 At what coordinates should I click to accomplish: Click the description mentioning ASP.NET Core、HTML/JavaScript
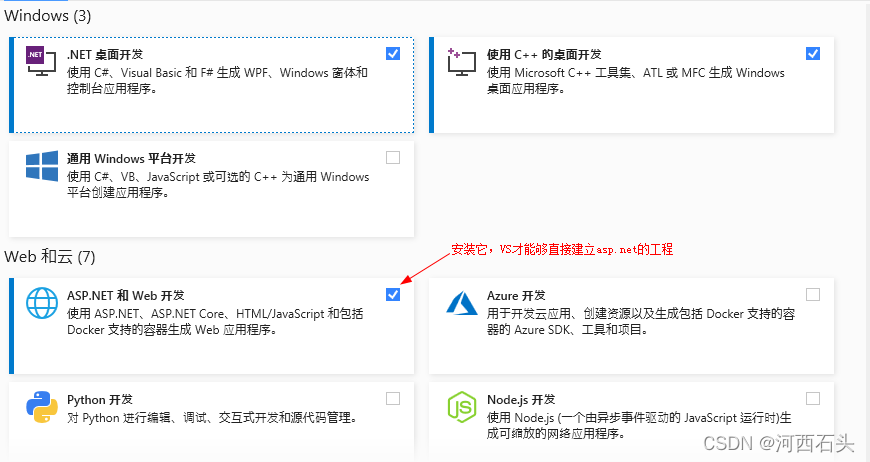[x=215, y=322]
